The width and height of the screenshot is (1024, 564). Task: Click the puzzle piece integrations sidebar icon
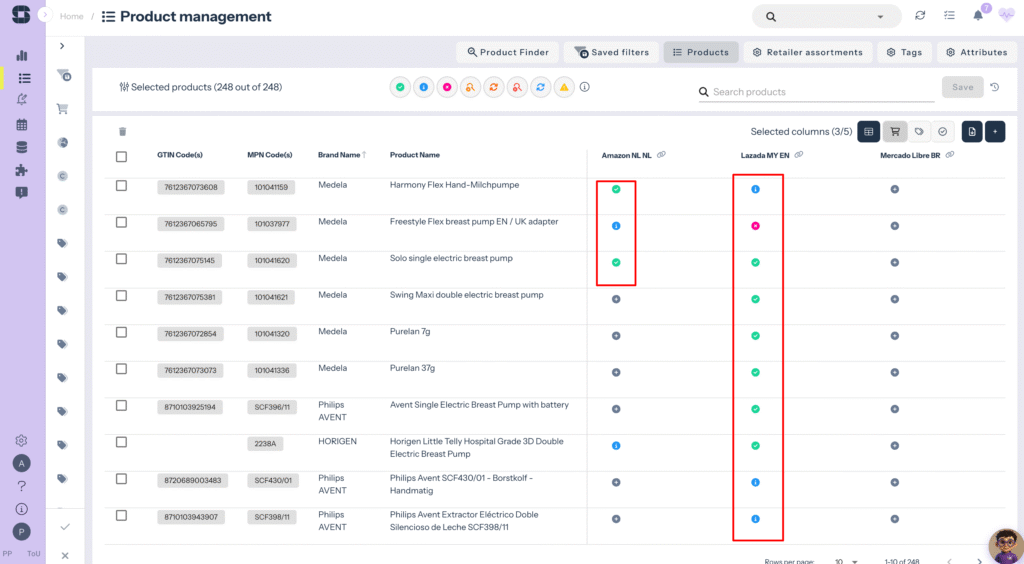pyautogui.click(x=22, y=170)
